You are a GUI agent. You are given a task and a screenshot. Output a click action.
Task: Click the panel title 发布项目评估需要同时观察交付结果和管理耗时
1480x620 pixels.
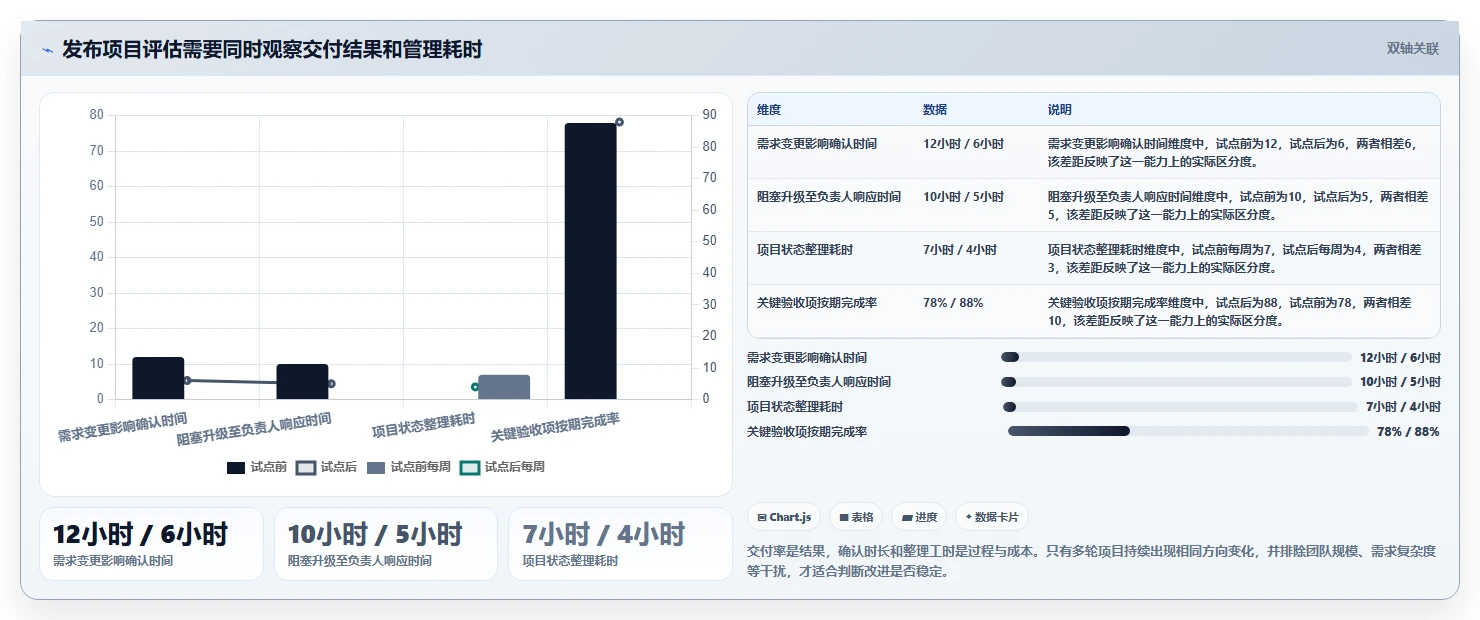tap(272, 49)
